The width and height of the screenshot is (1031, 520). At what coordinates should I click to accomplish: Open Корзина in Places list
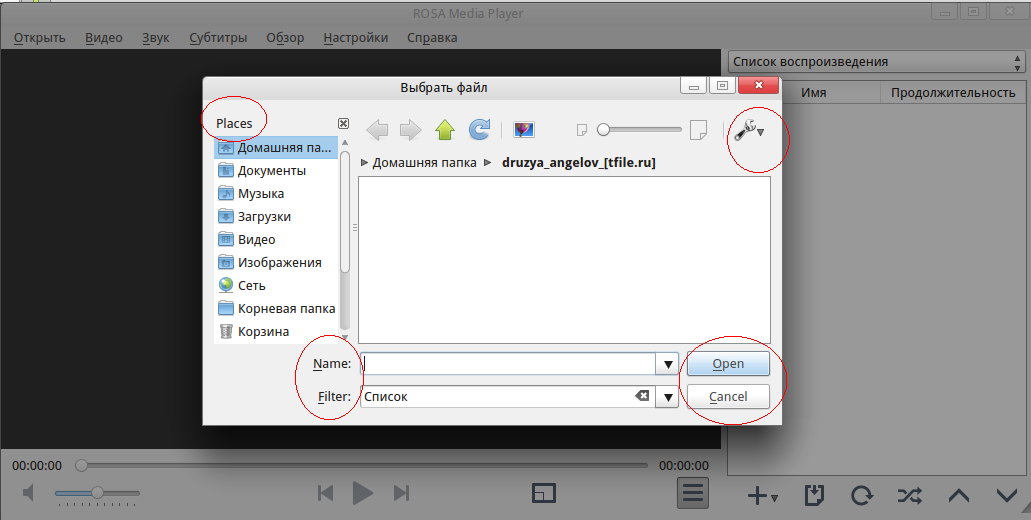[276, 331]
